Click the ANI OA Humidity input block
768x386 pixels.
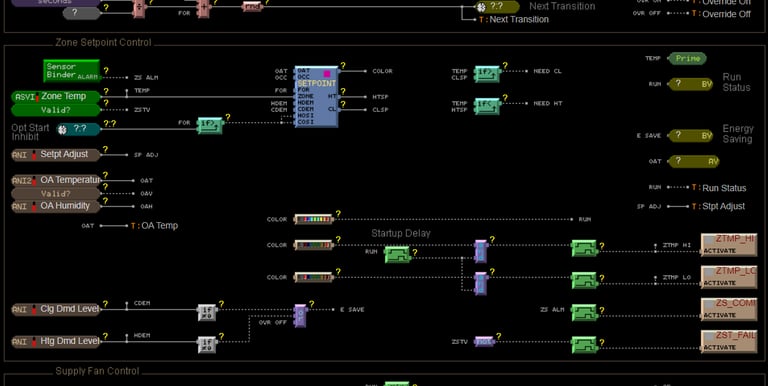[x=56, y=206]
